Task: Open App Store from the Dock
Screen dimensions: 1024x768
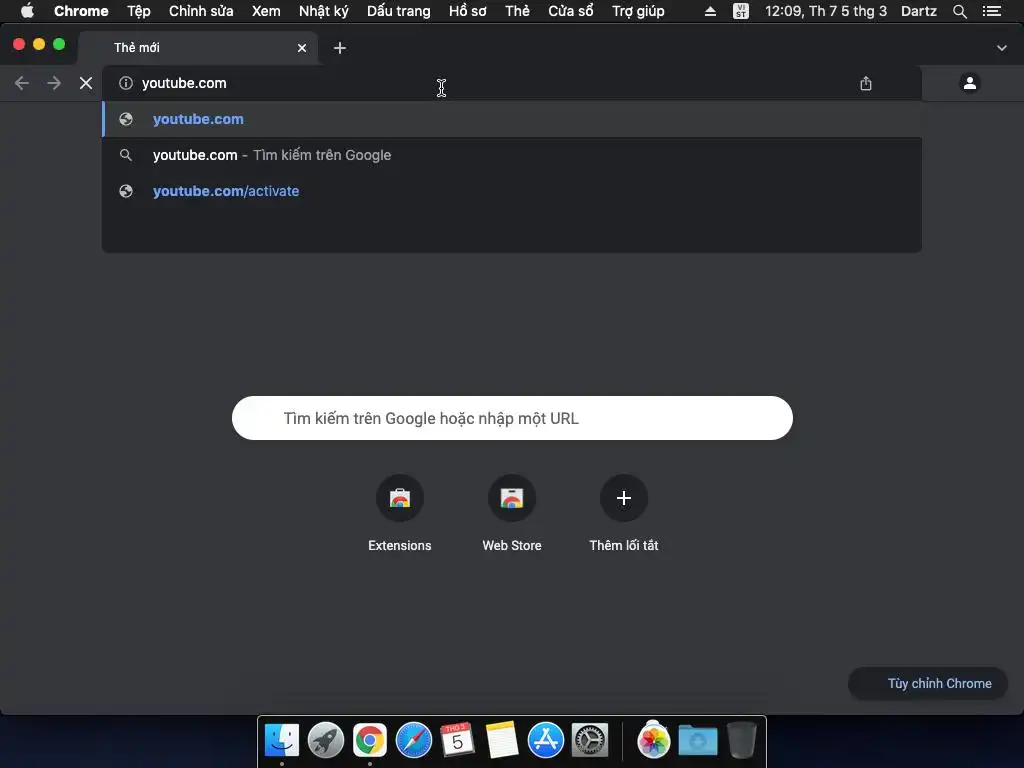Action: 545,740
